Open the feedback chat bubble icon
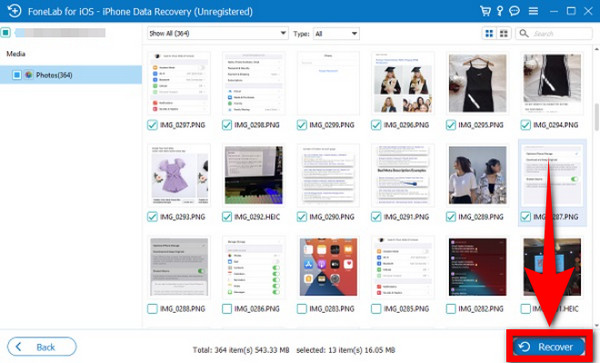 tap(515, 11)
